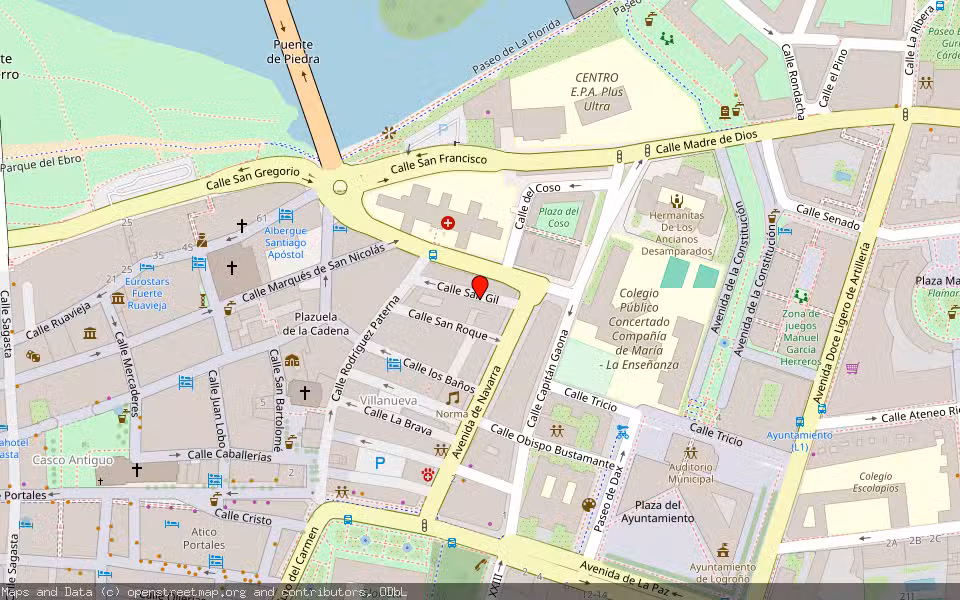Click the veterinary paw icon below Calle La Brava
Image resolution: width=960 pixels, height=600 pixels.
pyautogui.click(x=427, y=475)
